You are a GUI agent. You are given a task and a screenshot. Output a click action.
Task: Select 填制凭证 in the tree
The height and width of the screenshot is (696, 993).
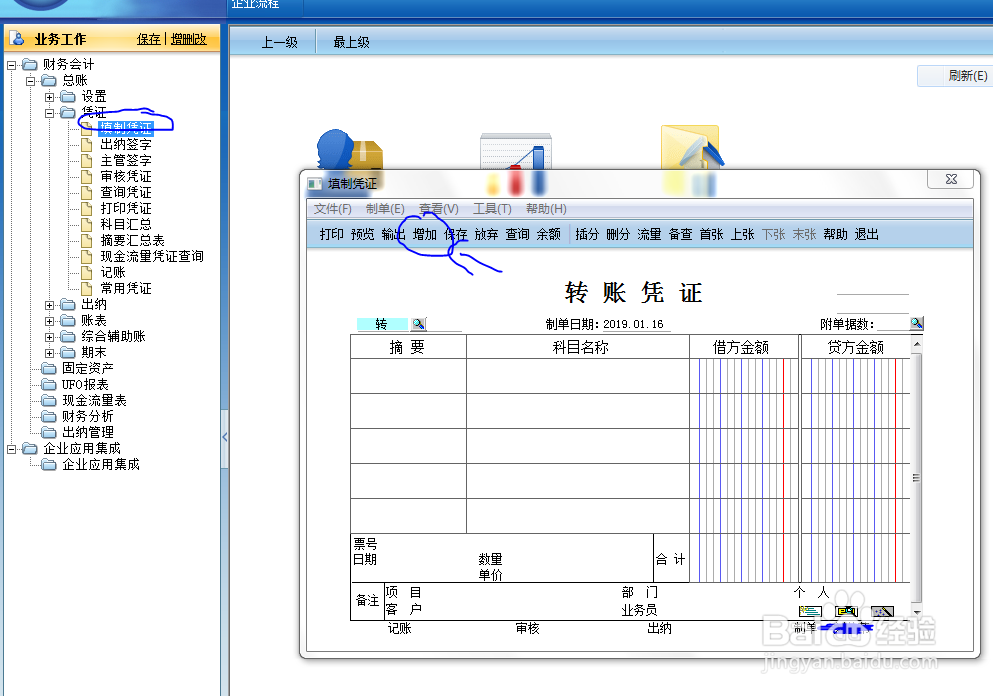(125, 128)
